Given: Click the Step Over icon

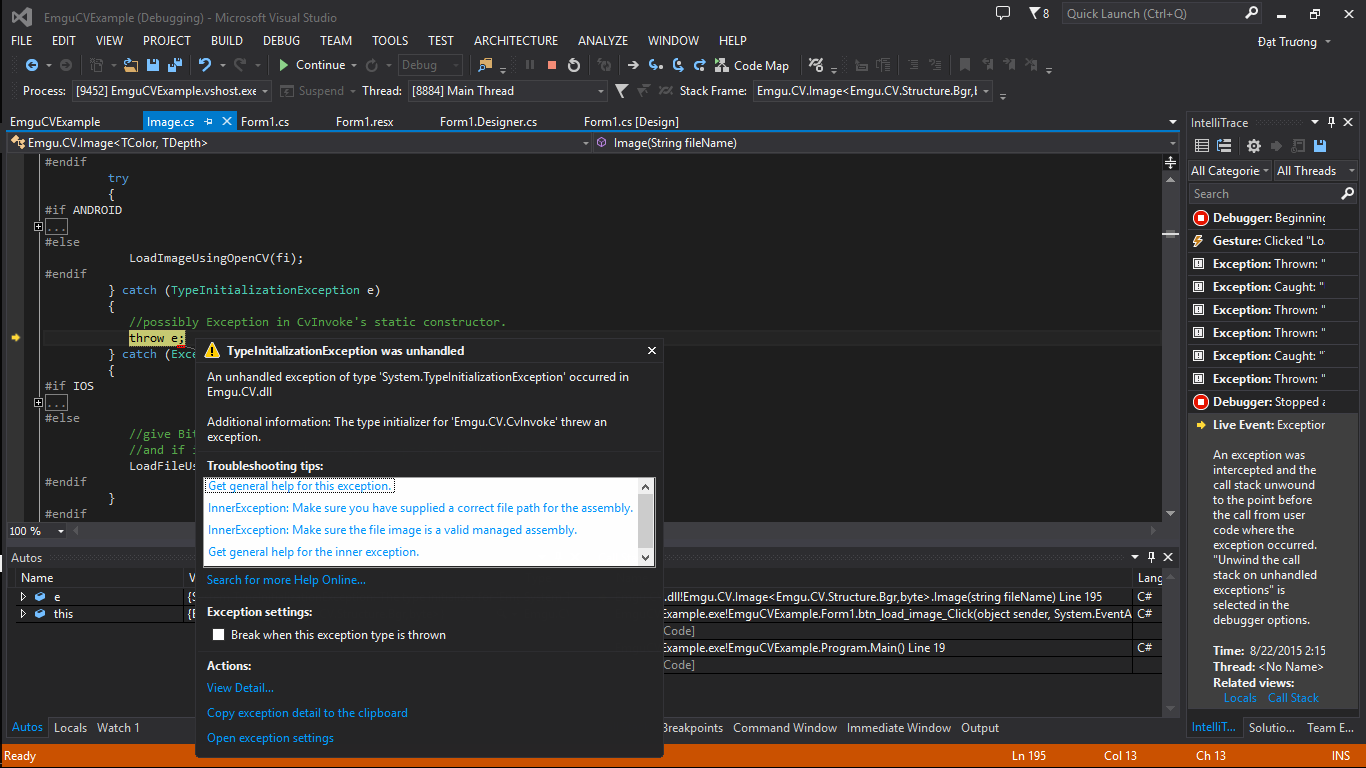Looking at the screenshot, I should pos(677,65).
